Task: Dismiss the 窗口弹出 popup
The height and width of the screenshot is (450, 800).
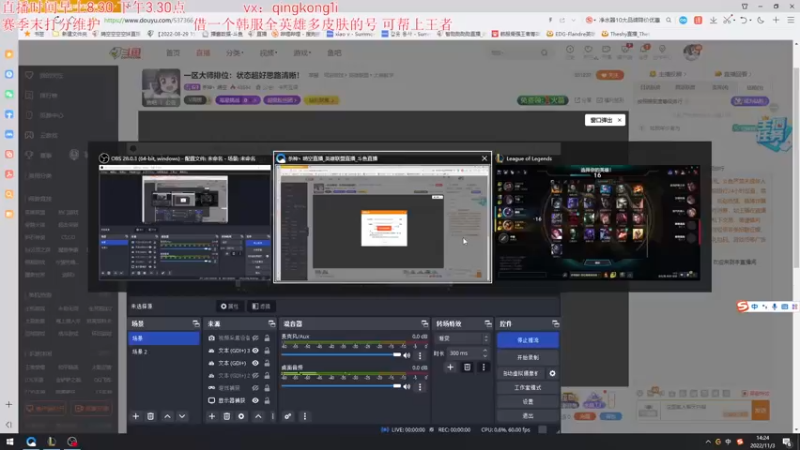Action: click(x=619, y=120)
